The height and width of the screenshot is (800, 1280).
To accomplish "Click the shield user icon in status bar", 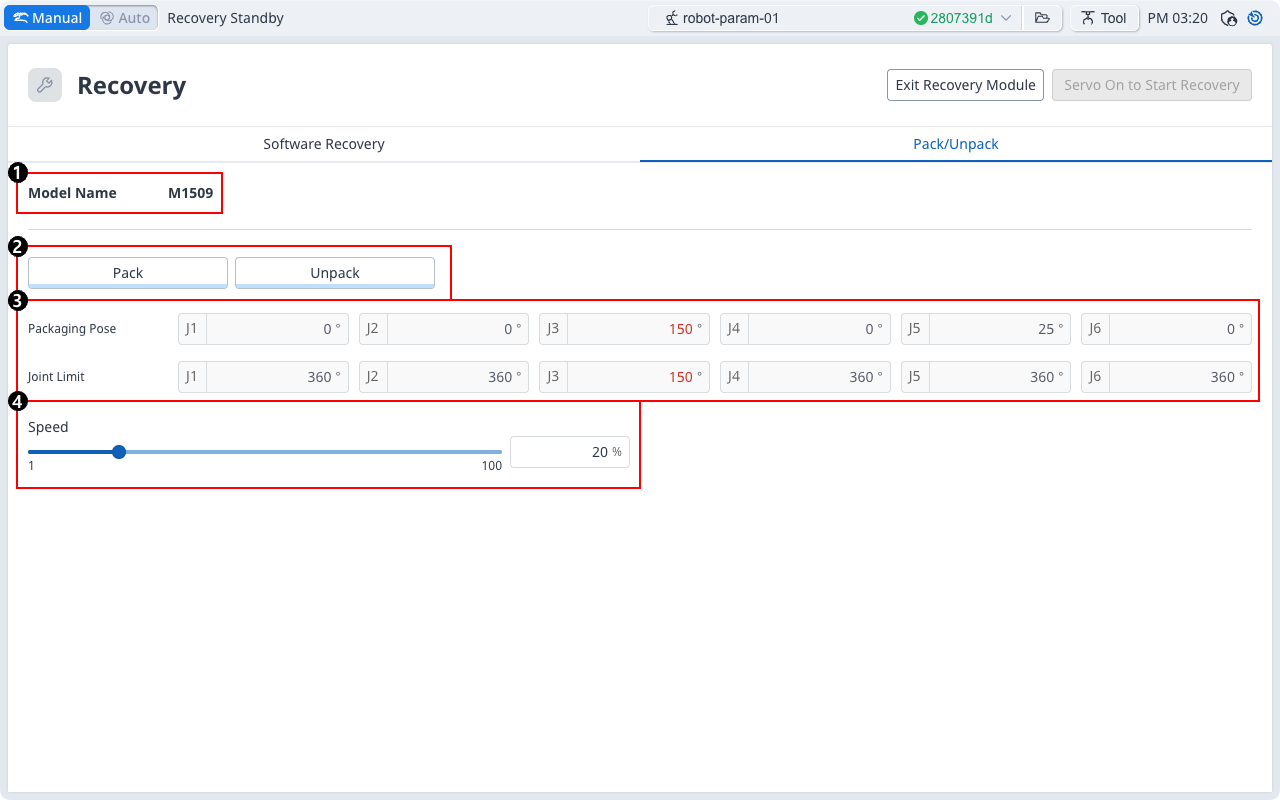I will tap(1230, 18).
